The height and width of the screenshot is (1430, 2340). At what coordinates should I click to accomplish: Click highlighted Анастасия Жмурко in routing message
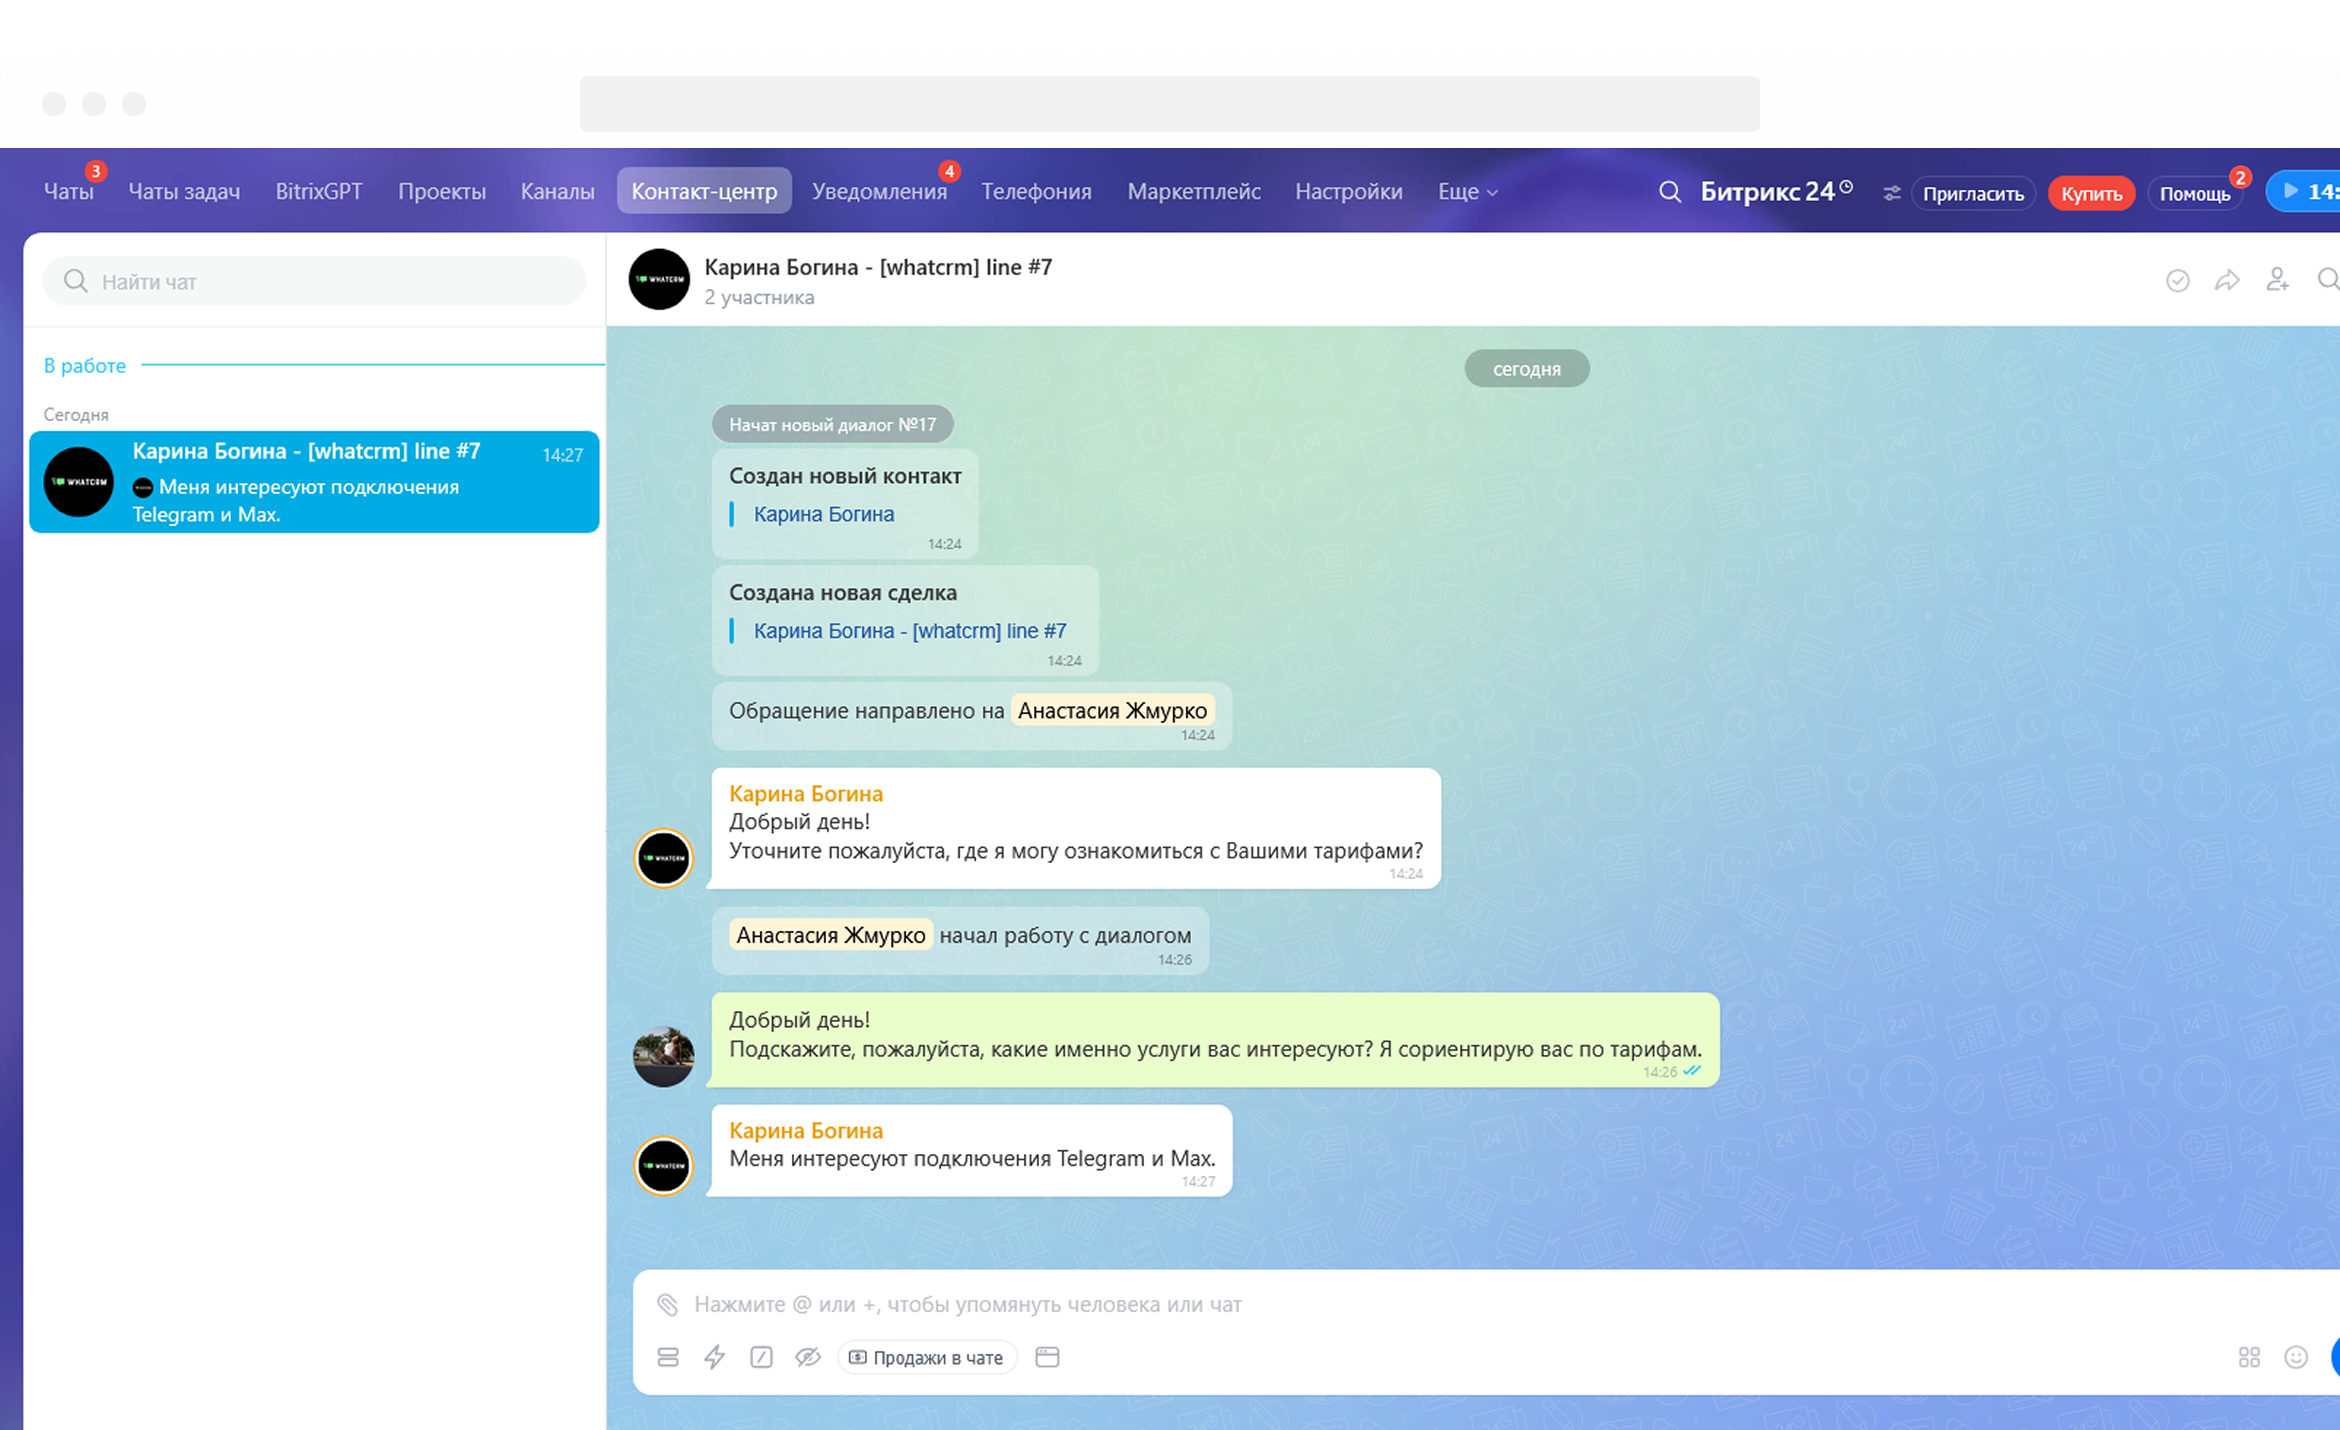click(x=1112, y=710)
